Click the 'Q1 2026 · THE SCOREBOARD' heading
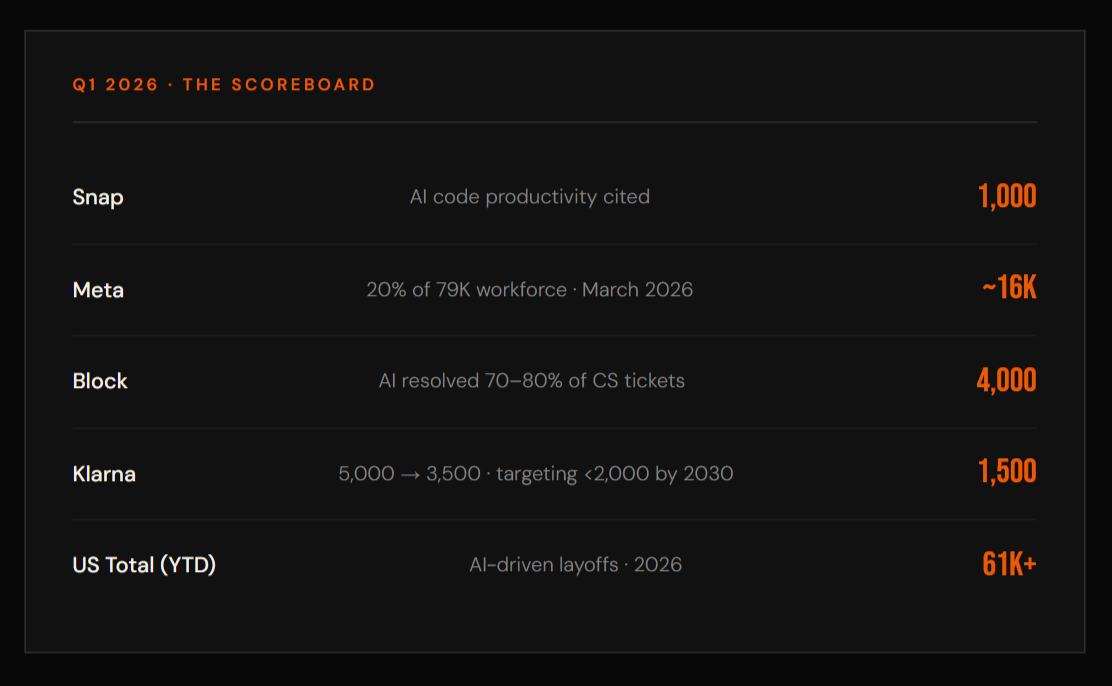The height and width of the screenshot is (686, 1112). 223,84
